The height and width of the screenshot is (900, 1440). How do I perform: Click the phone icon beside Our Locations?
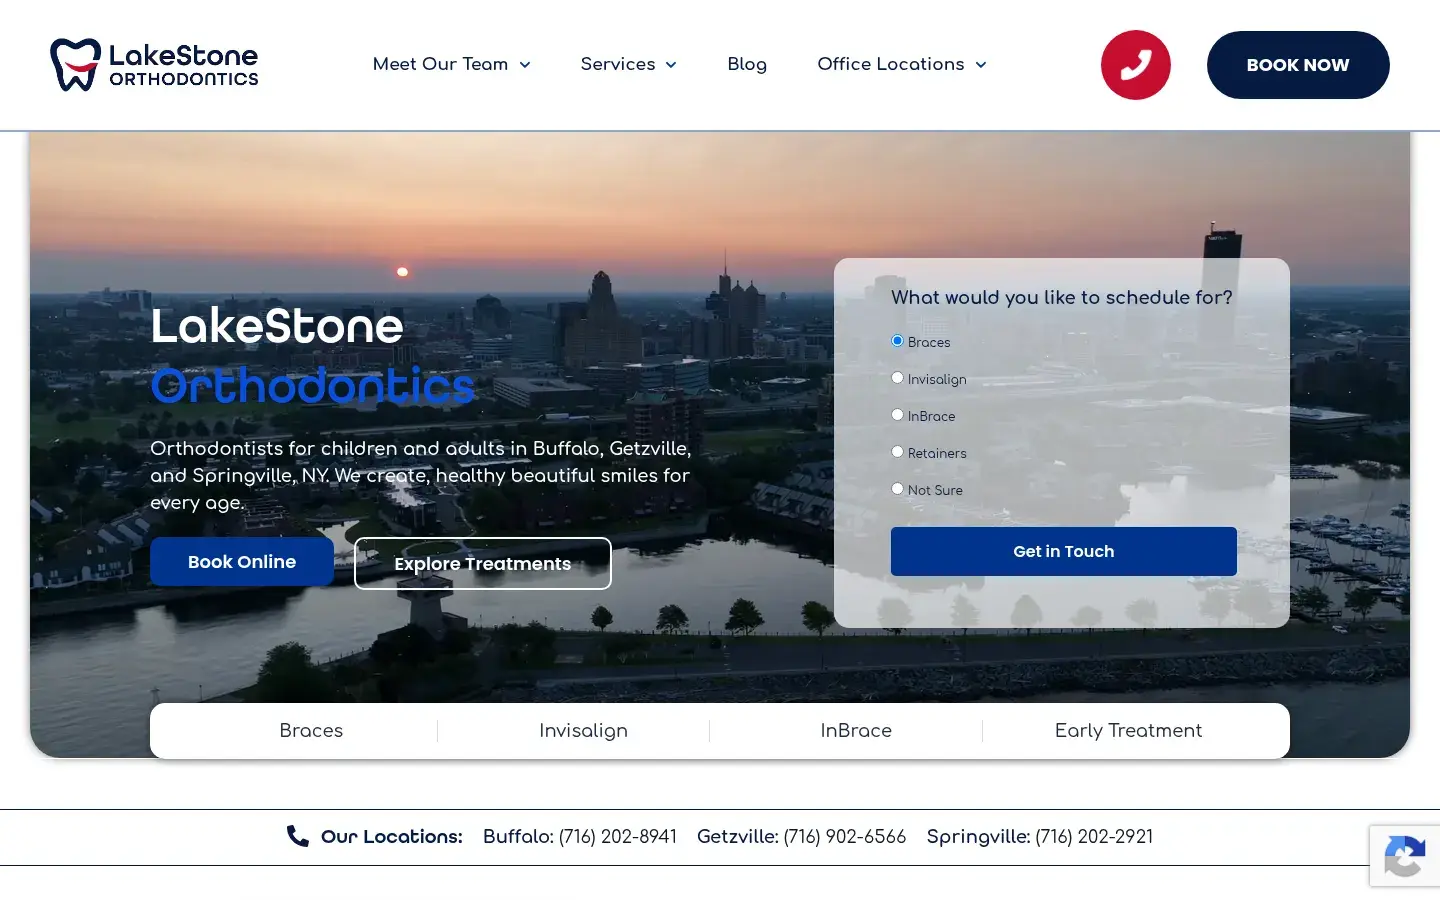tap(298, 836)
